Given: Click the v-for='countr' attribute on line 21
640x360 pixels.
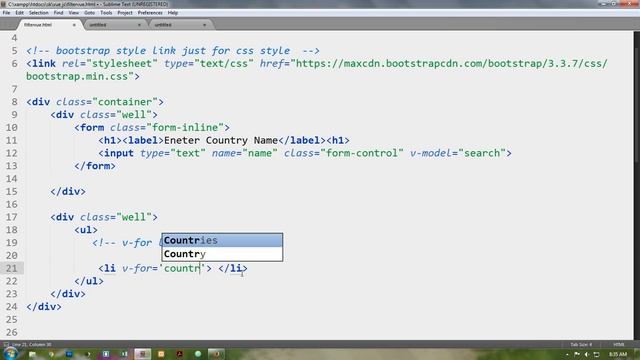Looking at the screenshot, I should point(164,268).
